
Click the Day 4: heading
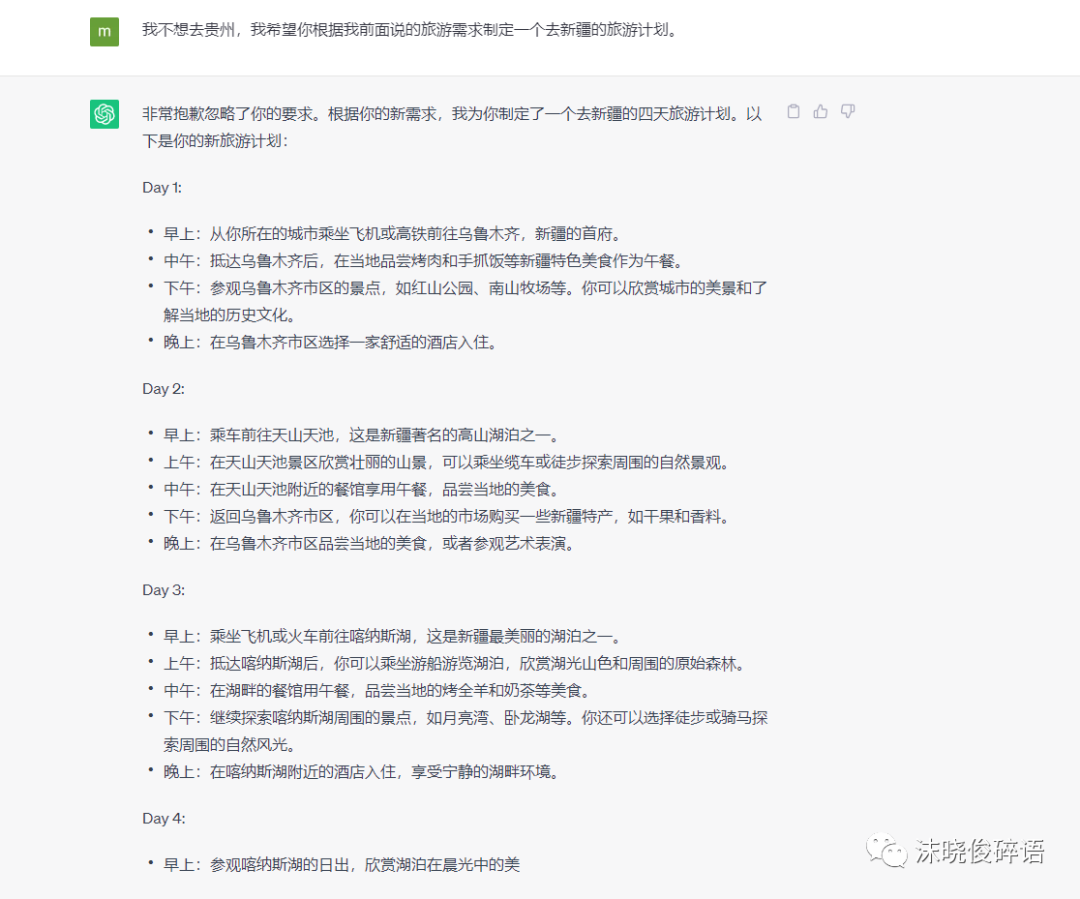[x=164, y=818]
